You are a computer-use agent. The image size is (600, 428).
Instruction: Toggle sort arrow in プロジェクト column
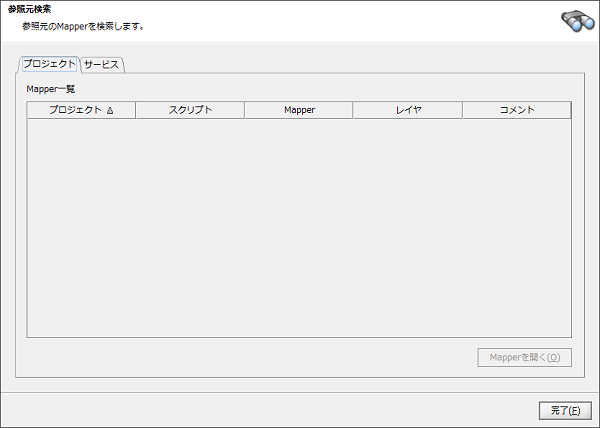pos(110,111)
